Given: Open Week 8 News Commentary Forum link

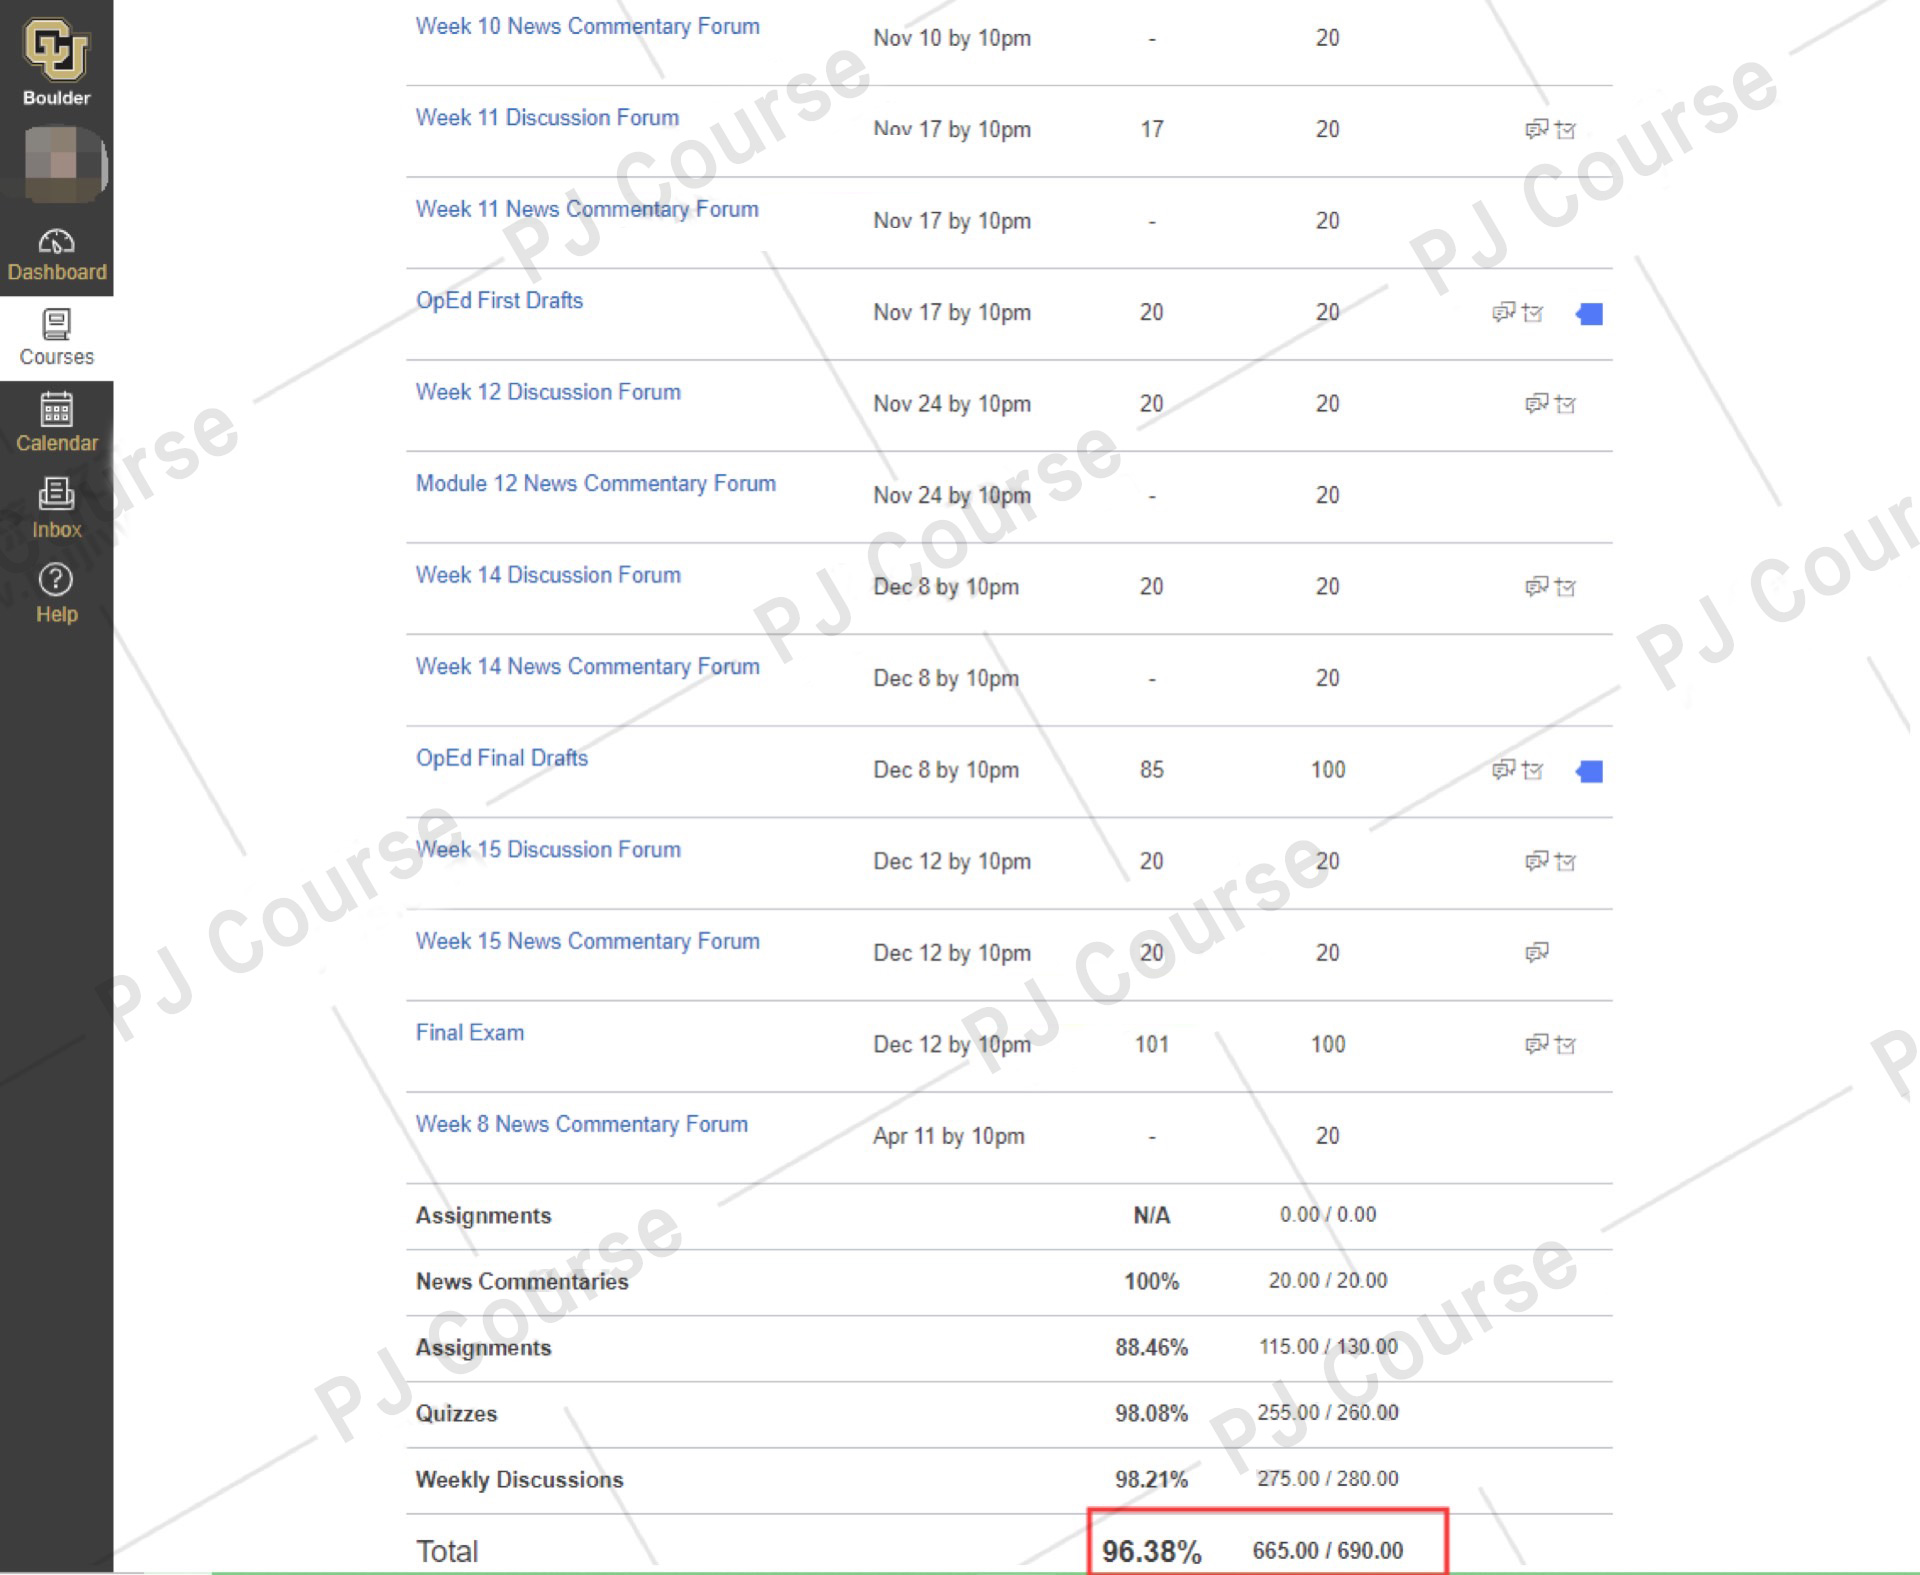Looking at the screenshot, I should click(x=581, y=1124).
